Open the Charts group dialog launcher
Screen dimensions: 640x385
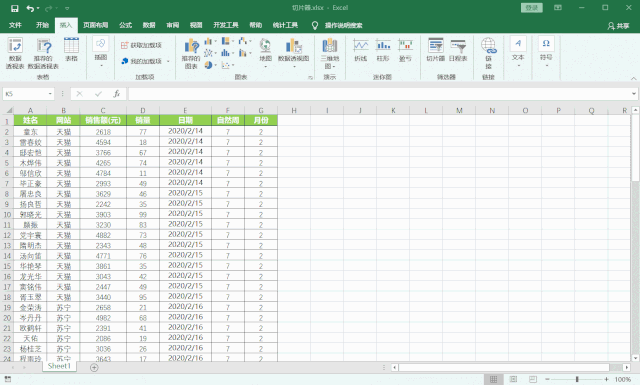[310, 77]
